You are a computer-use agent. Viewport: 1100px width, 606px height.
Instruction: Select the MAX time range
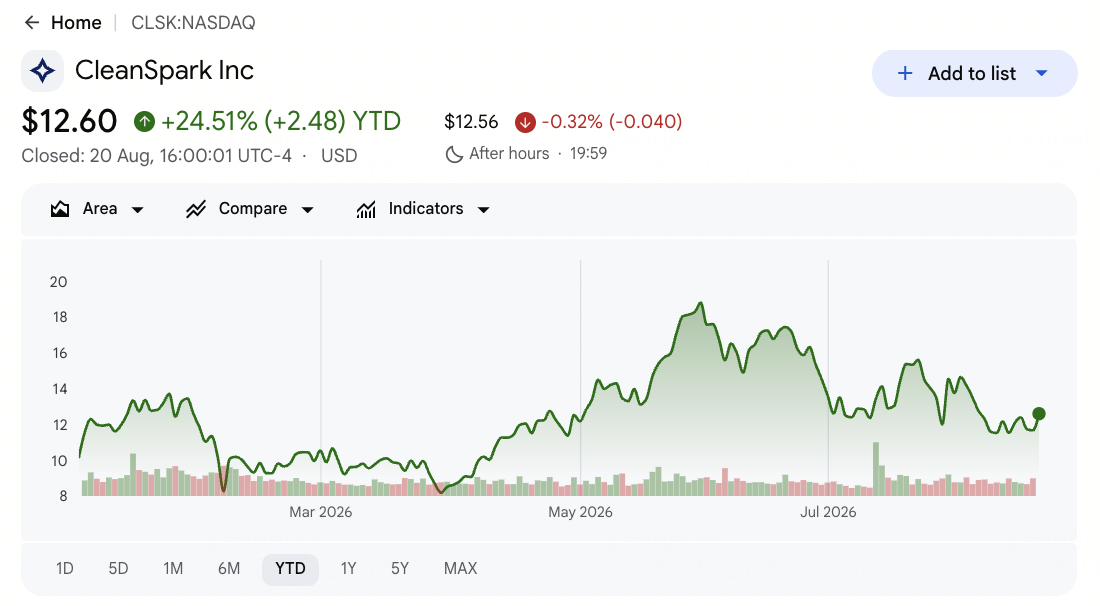(460, 568)
